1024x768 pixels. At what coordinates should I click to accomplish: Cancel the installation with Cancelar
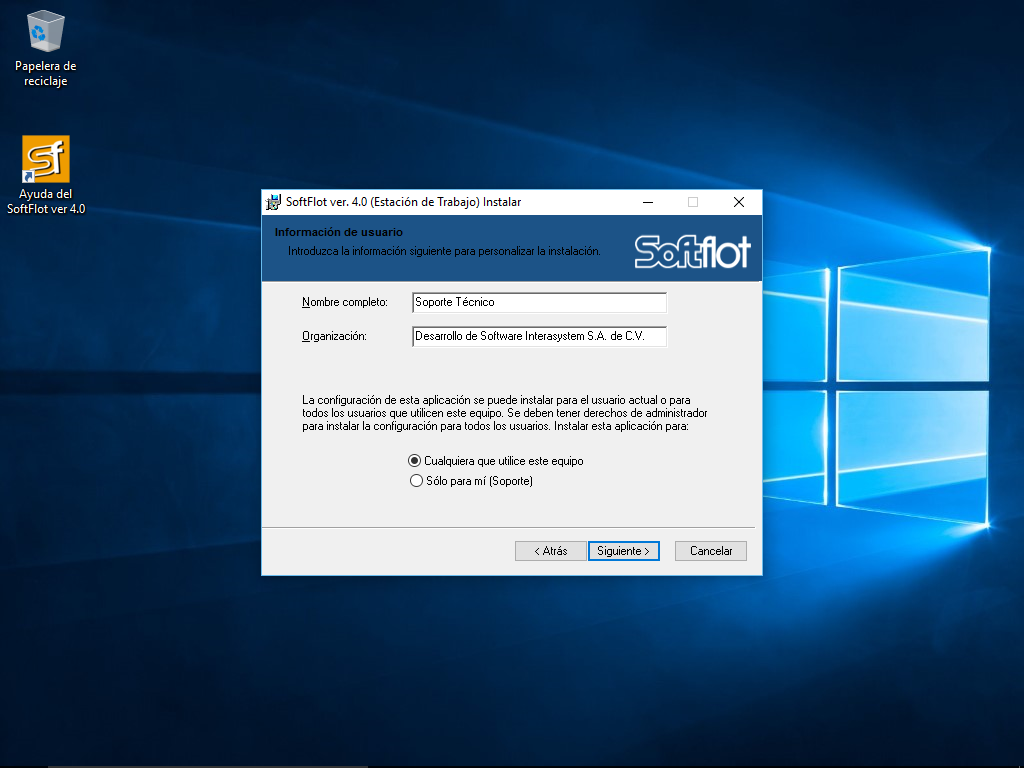[711, 551]
